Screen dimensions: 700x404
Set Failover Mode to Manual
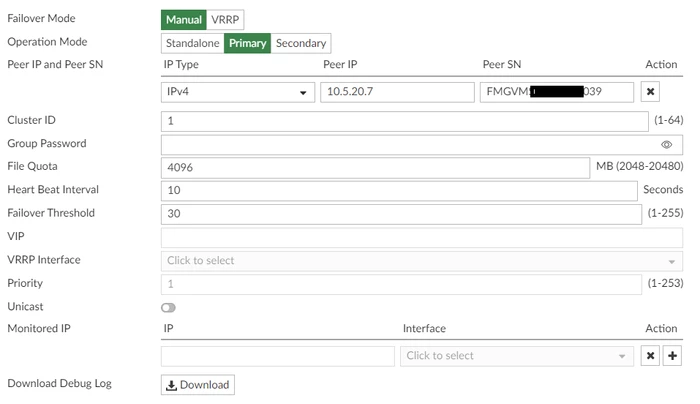coord(184,20)
